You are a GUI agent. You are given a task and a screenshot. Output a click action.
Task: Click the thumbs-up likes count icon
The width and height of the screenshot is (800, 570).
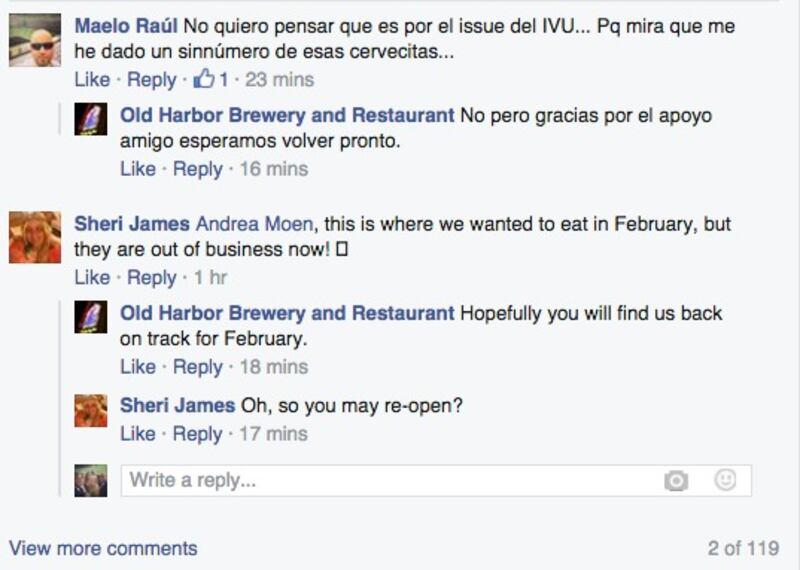205,79
